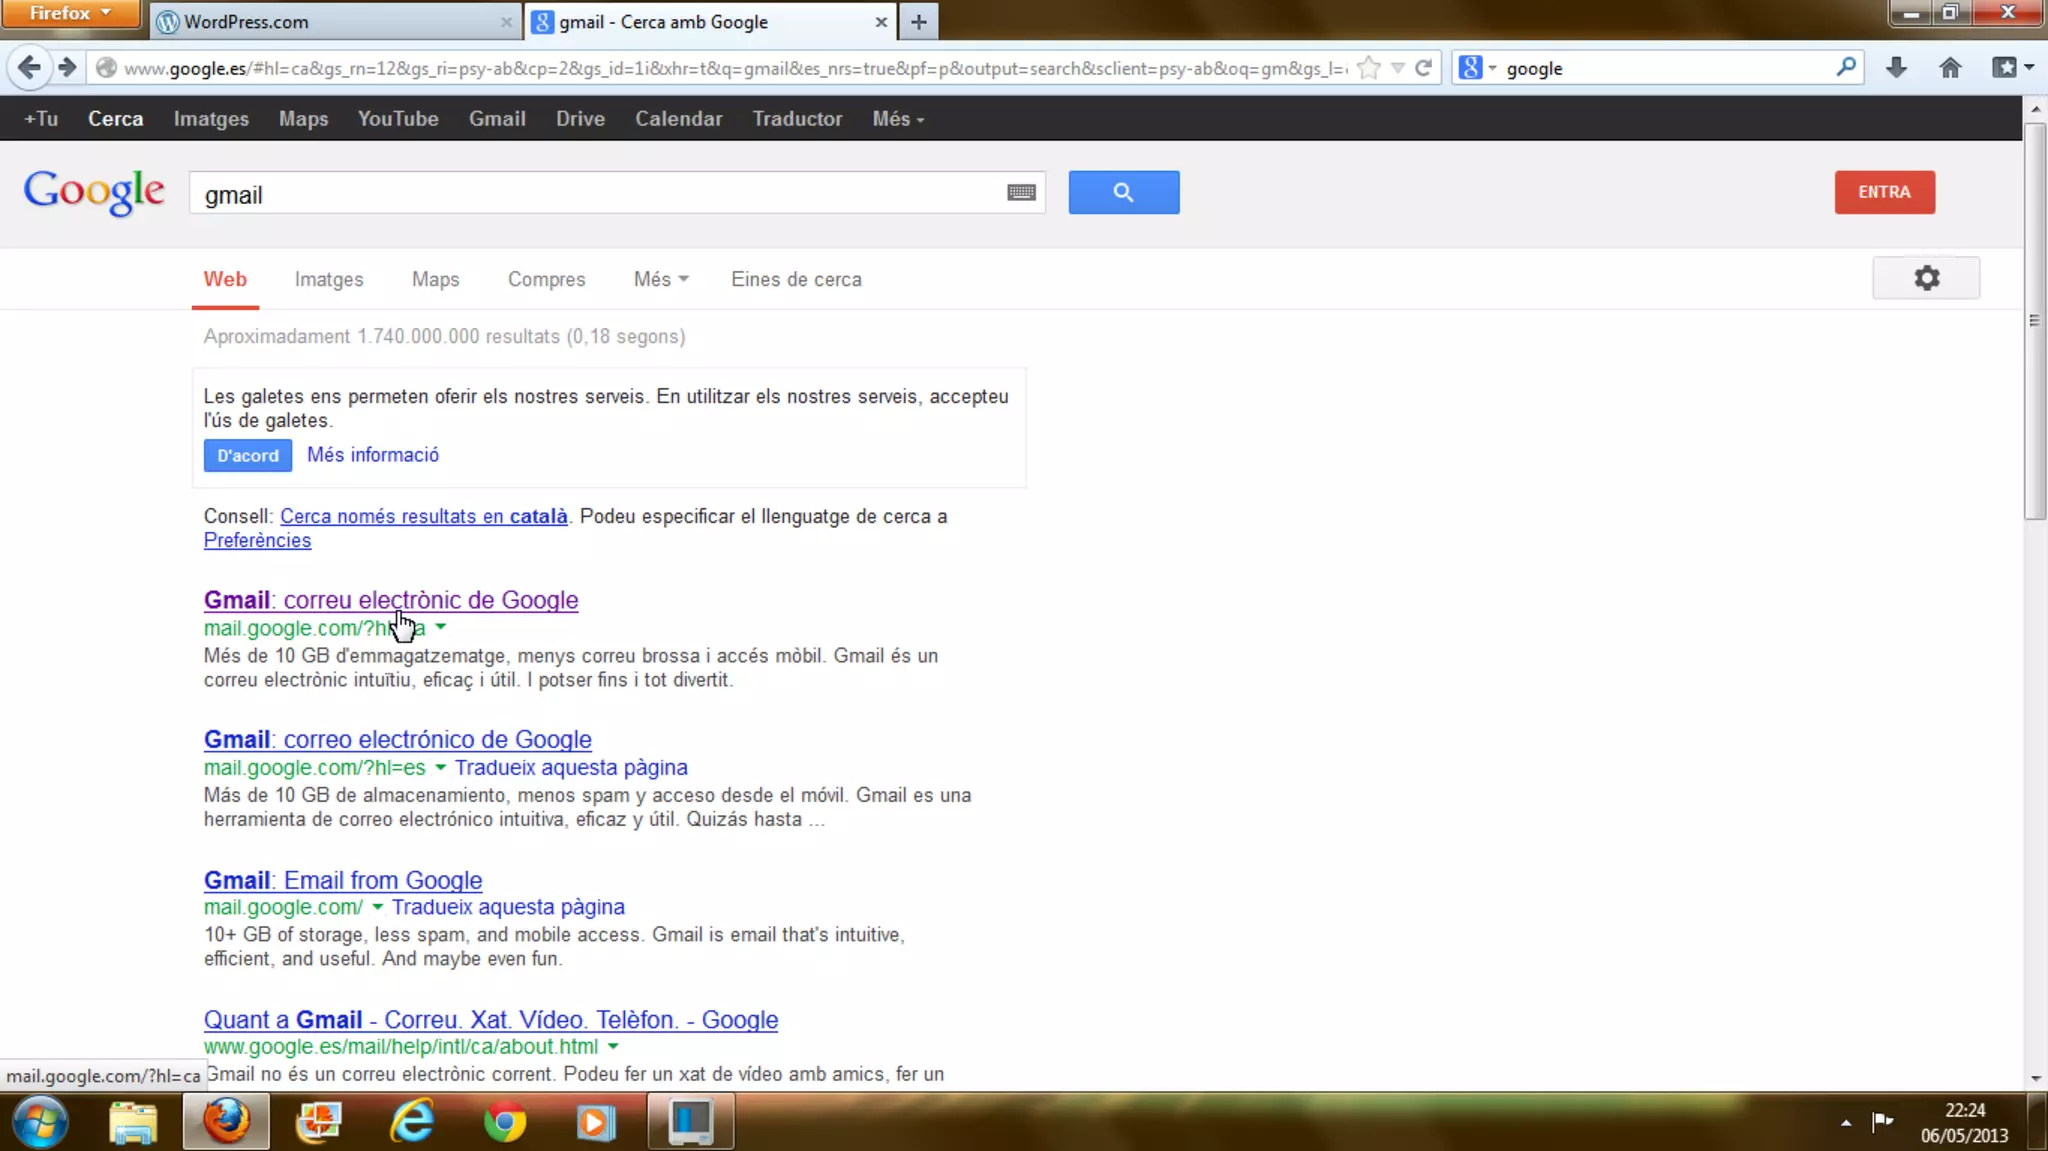Image resolution: width=2048 pixels, height=1151 pixels.
Task: Expand the Més dropdown in the search filters
Action: (661, 279)
